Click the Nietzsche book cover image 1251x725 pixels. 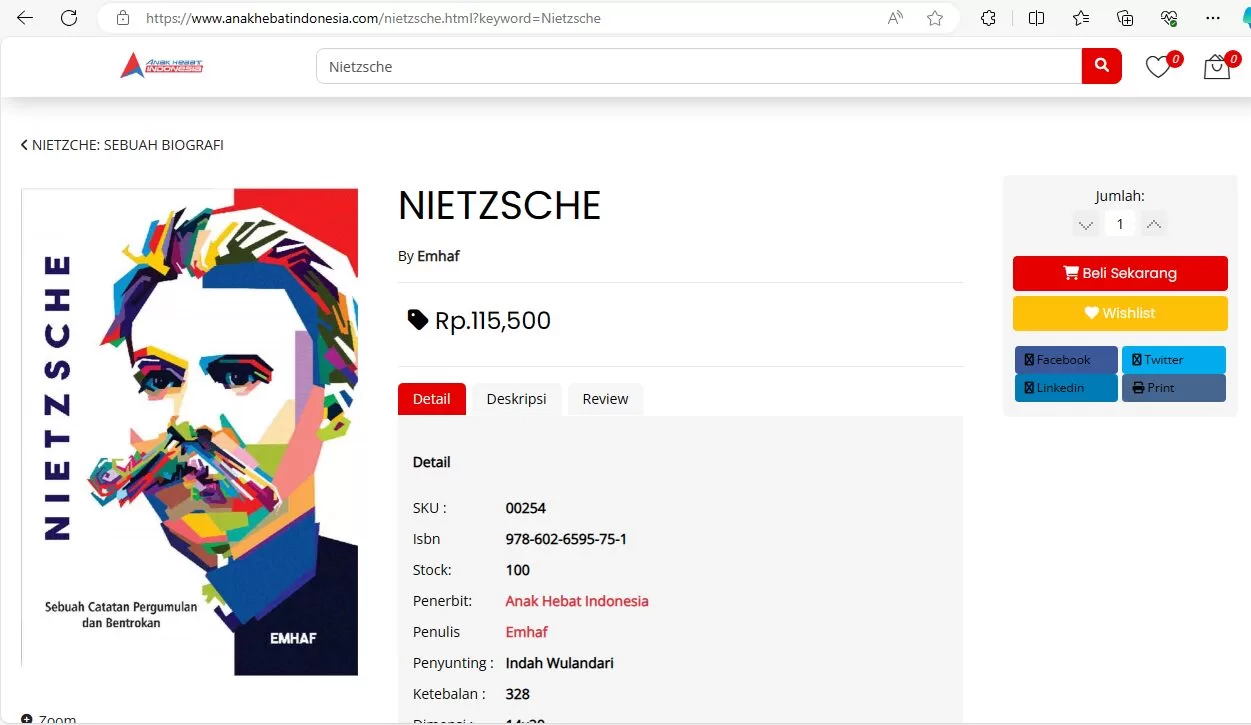point(190,431)
